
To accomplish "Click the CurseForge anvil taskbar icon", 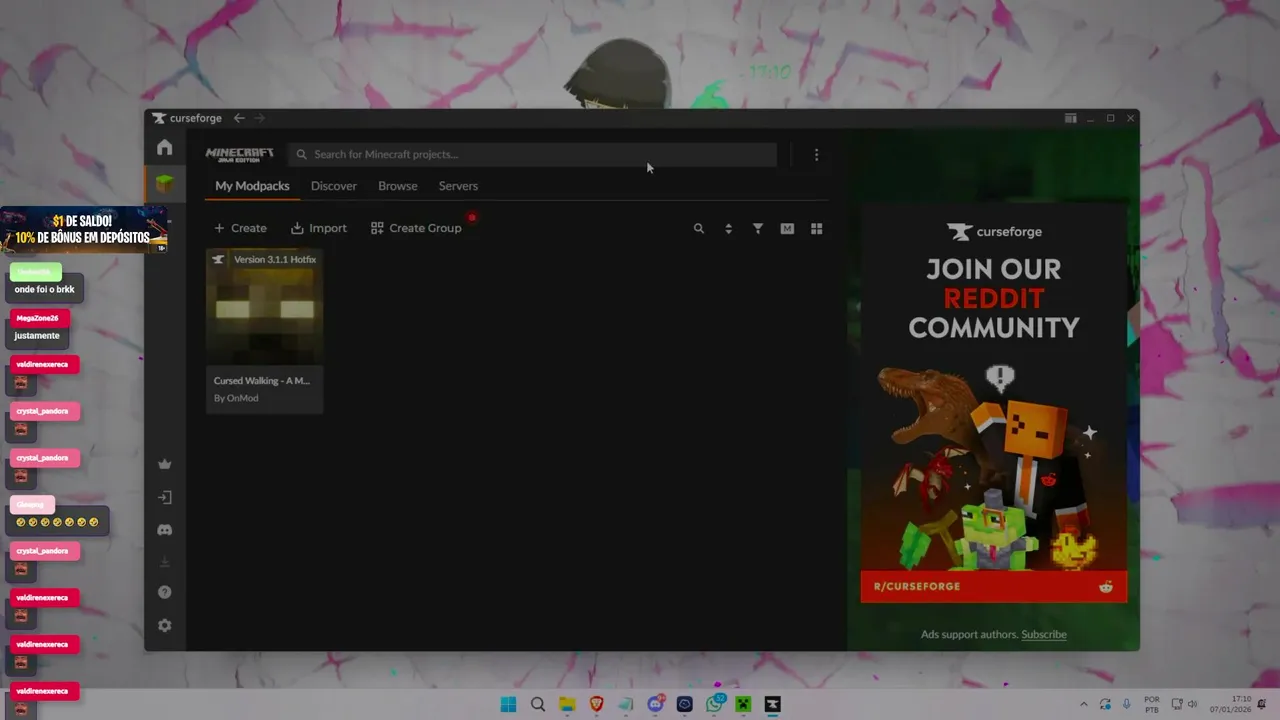I will (x=772, y=704).
